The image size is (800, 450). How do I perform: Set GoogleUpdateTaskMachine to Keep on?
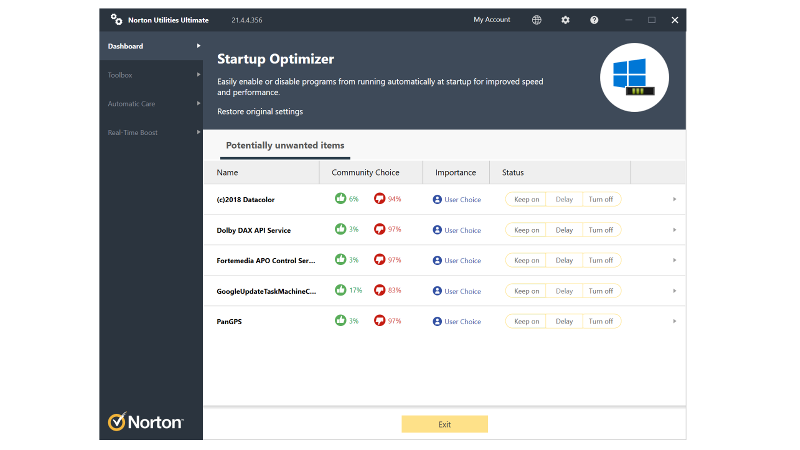(526, 291)
